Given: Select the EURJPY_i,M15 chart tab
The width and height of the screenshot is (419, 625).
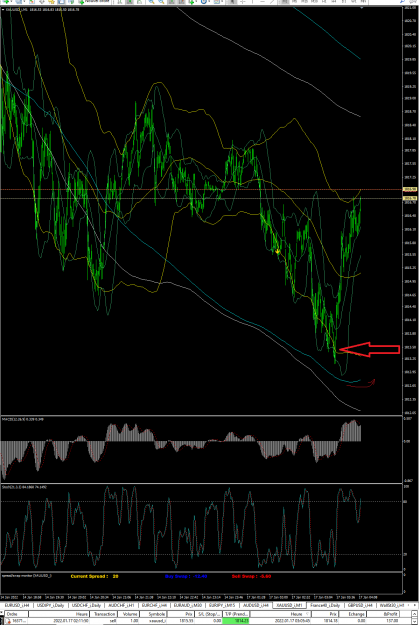Looking at the screenshot, I should click(x=222, y=605).
